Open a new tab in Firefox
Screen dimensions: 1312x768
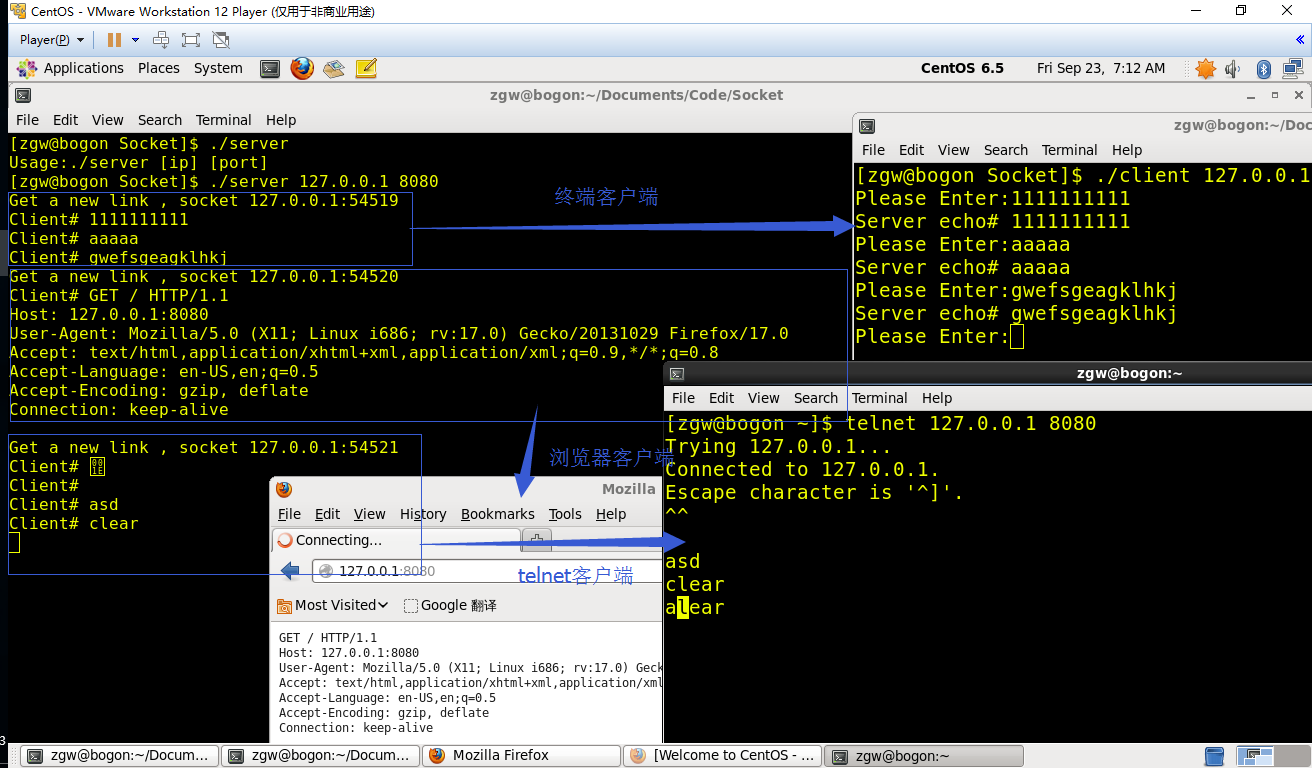click(x=537, y=540)
